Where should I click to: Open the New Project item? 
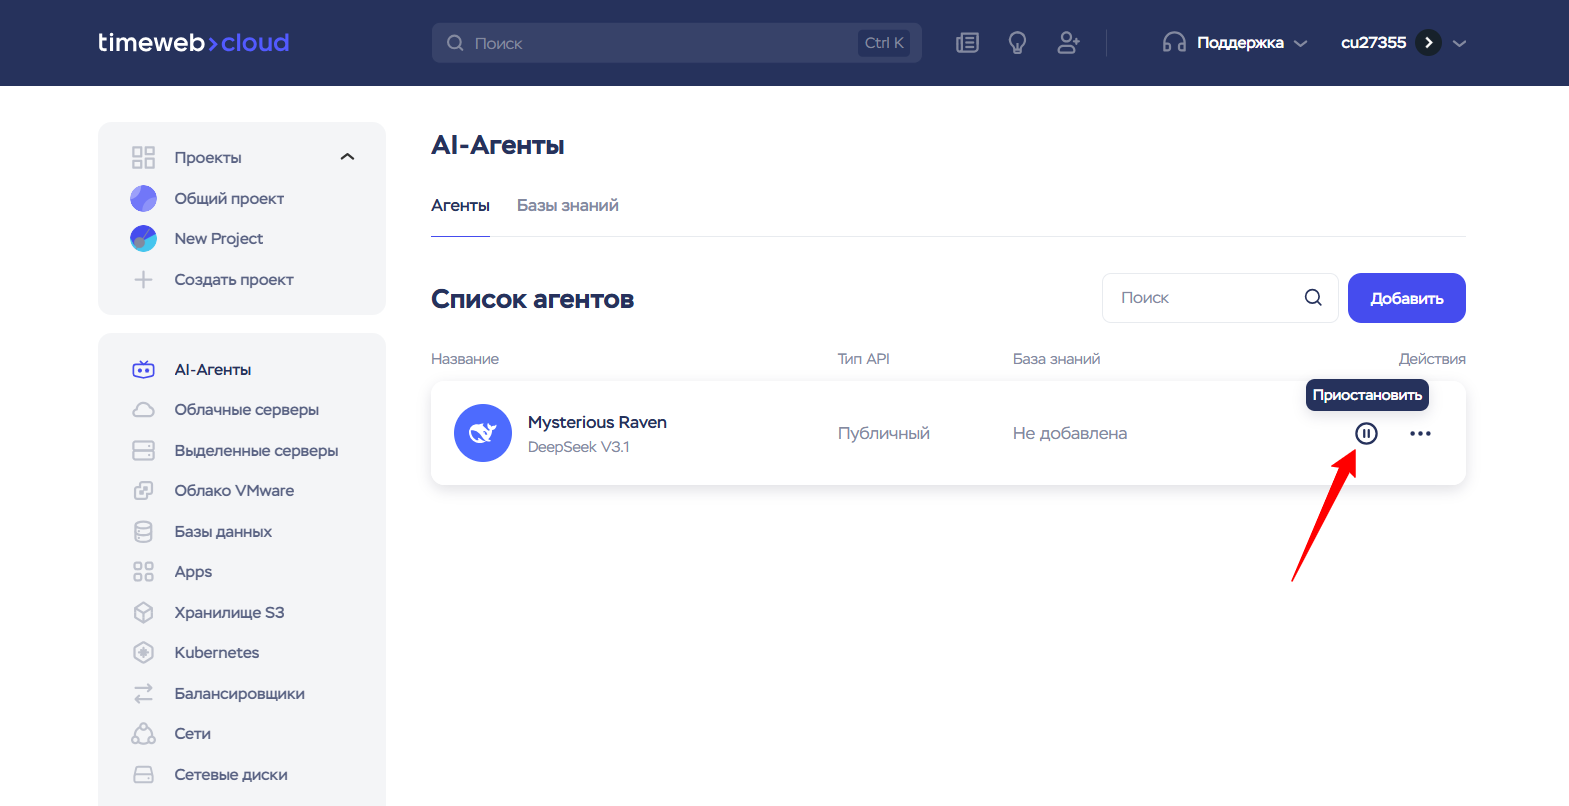coord(218,239)
